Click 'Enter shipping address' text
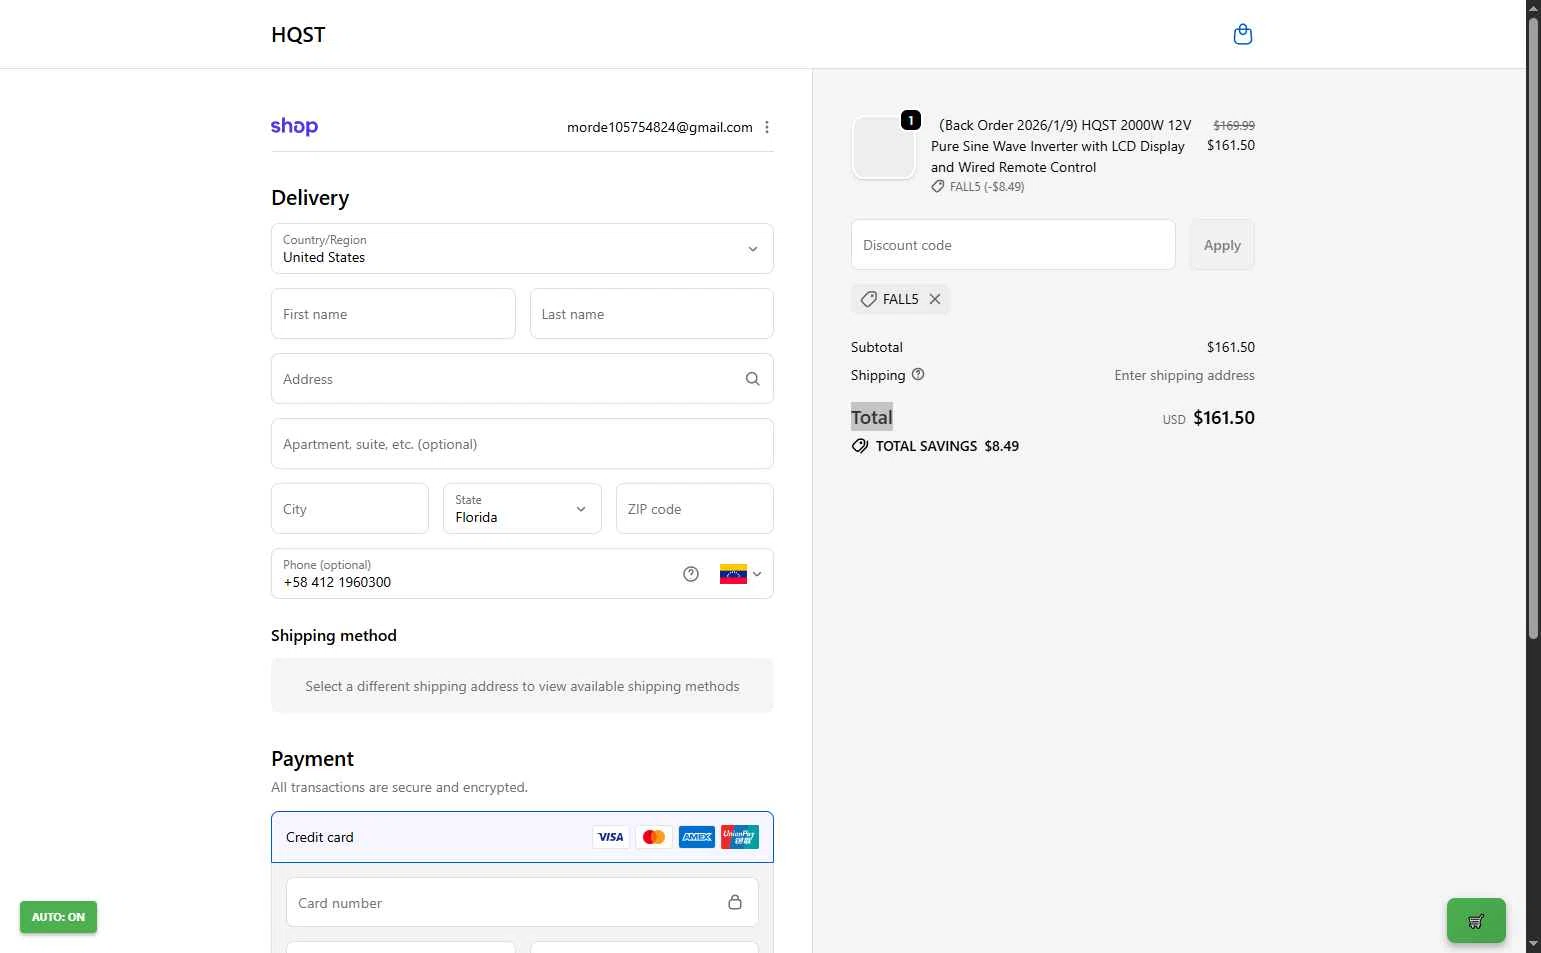This screenshot has height=953, width=1541. (1185, 375)
